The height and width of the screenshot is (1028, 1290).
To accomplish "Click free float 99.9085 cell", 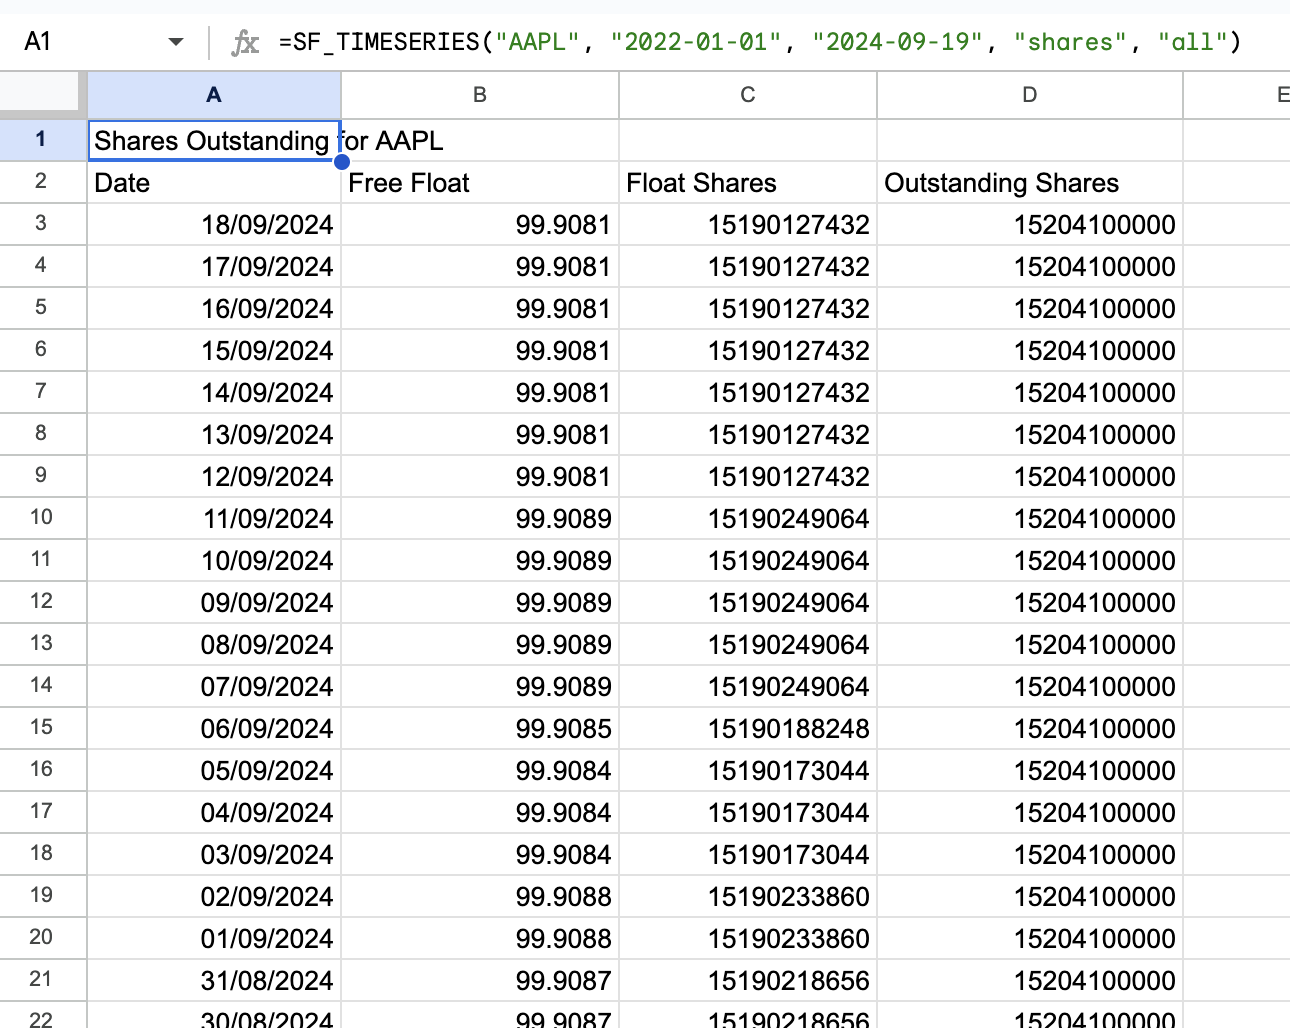I will click(x=480, y=729).
